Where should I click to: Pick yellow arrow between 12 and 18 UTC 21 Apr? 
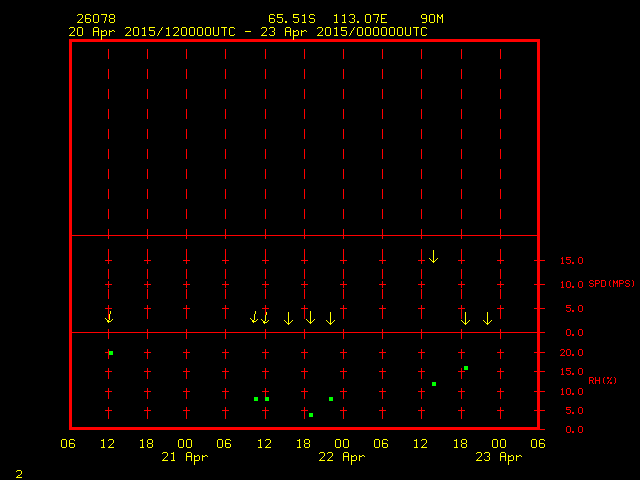(x=288, y=318)
